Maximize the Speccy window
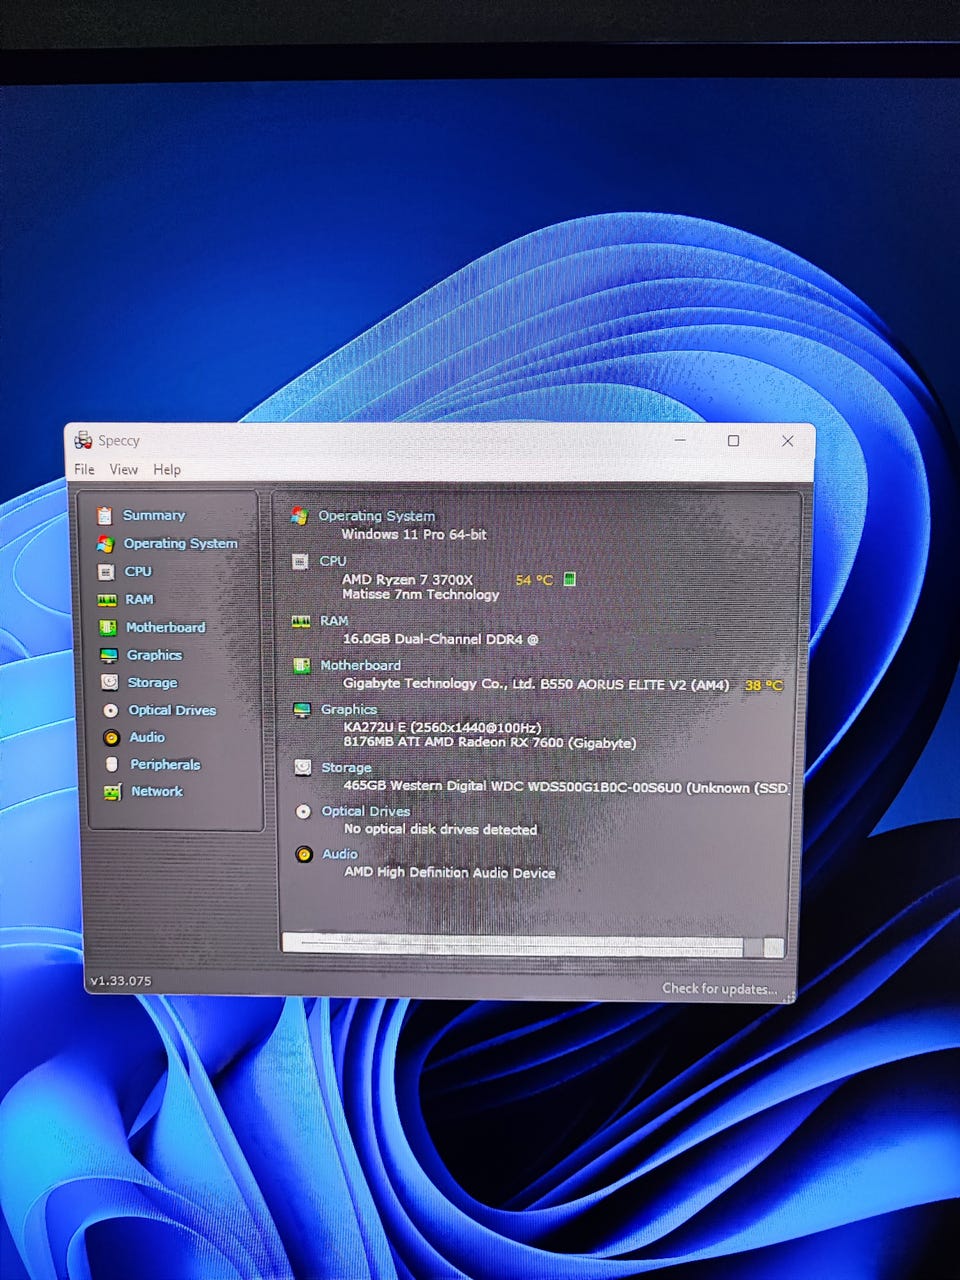This screenshot has height=1280, width=960. pos(733,441)
